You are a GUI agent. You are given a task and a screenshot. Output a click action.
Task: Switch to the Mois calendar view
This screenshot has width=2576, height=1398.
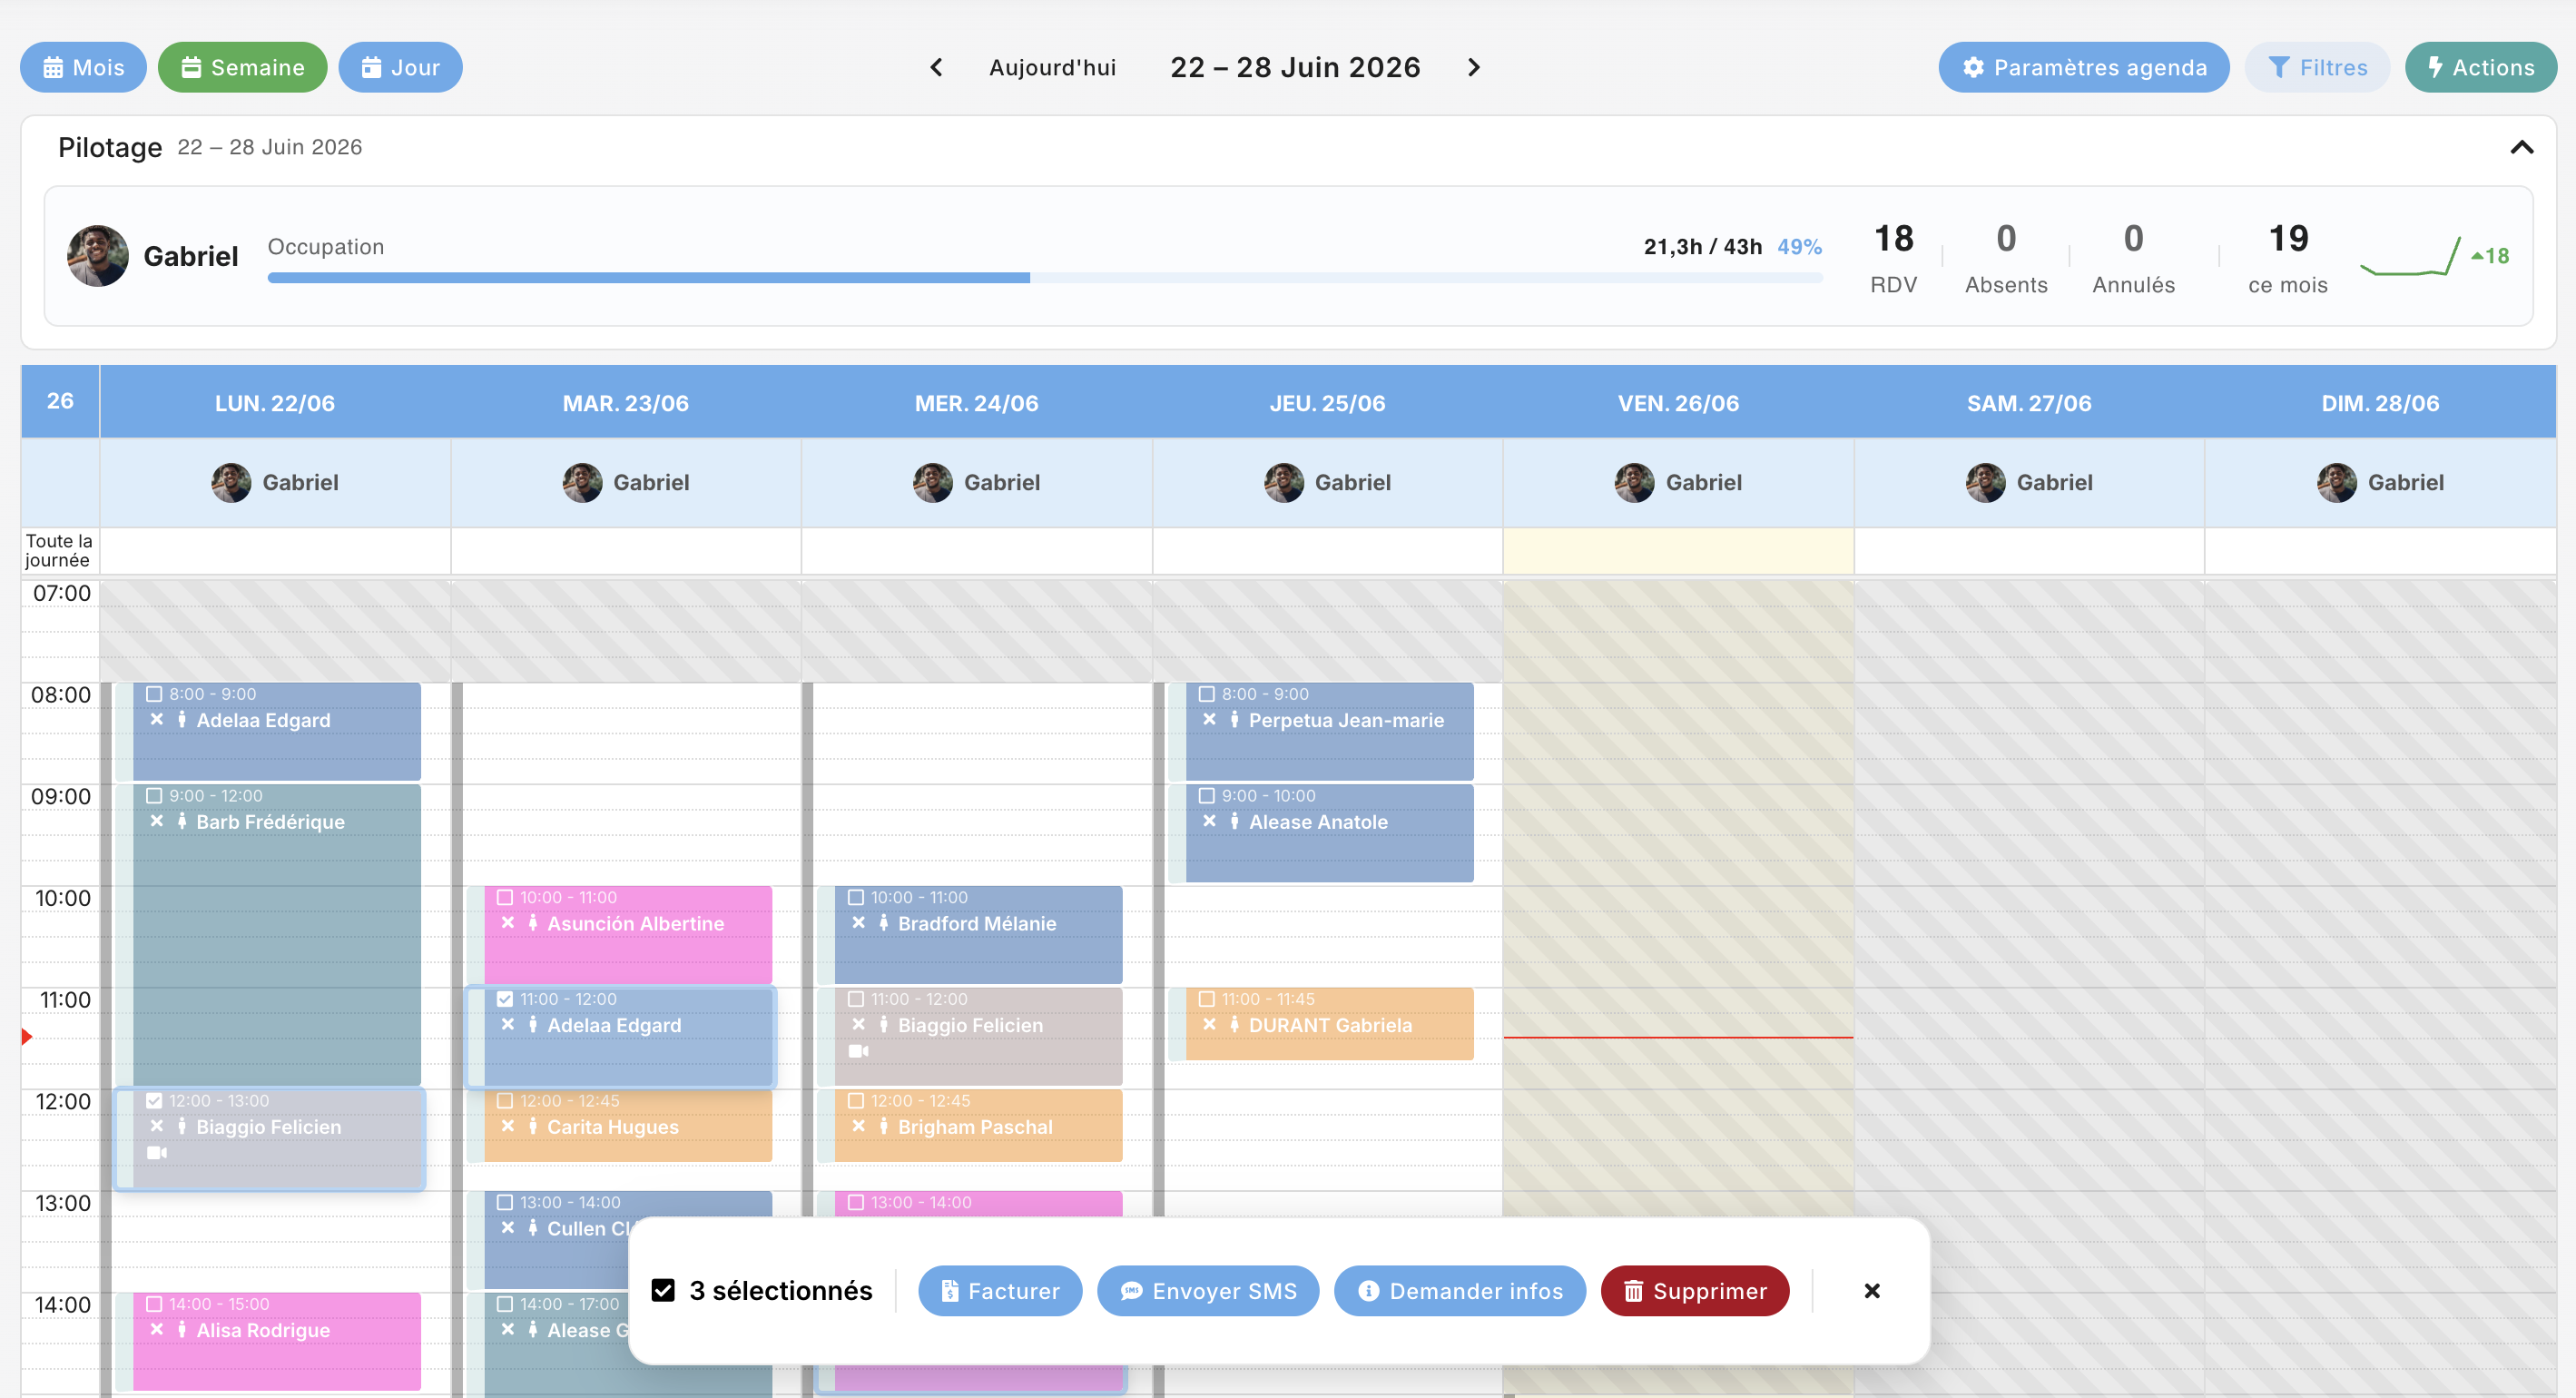point(83,67)
